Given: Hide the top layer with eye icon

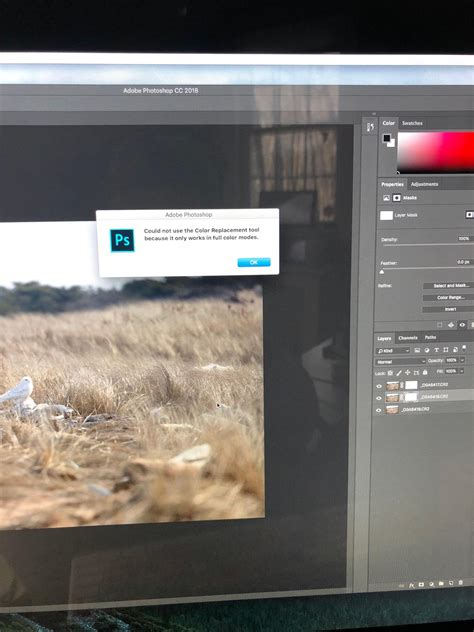Looking at the screenshot, I should [x=379, y=386].
